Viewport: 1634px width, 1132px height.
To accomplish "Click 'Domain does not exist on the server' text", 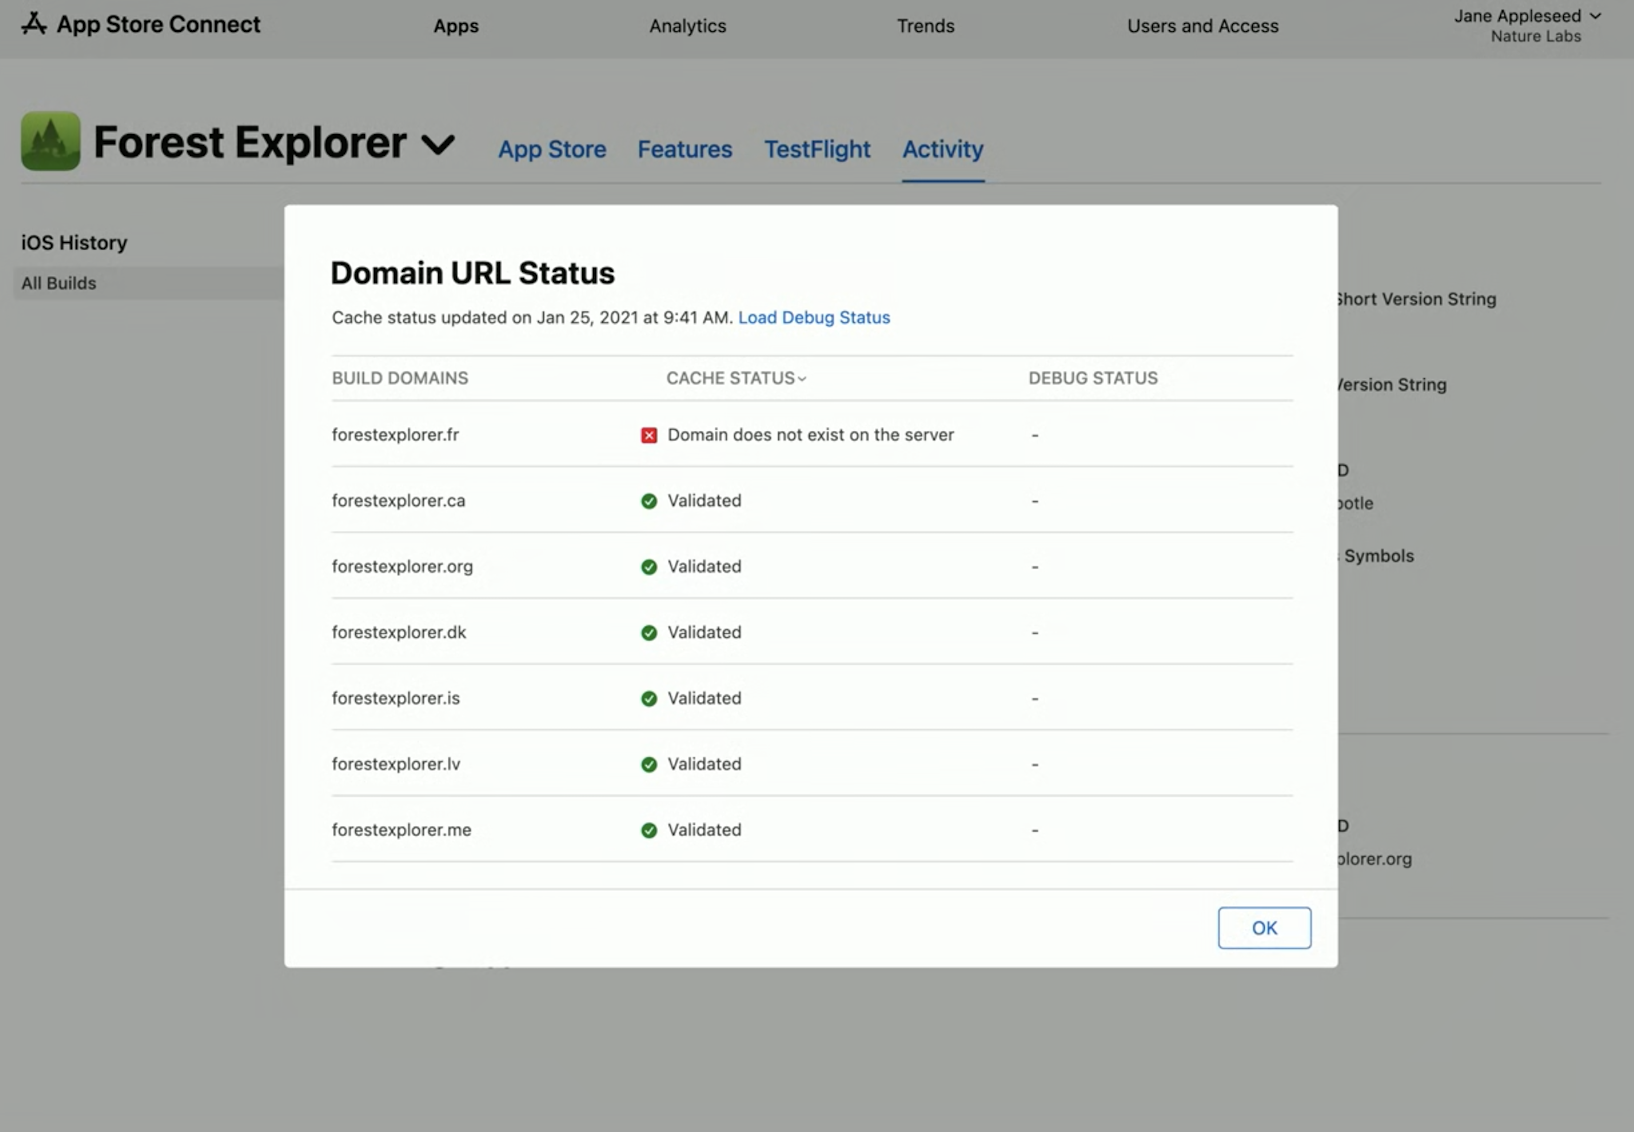I will click(811, 435).
